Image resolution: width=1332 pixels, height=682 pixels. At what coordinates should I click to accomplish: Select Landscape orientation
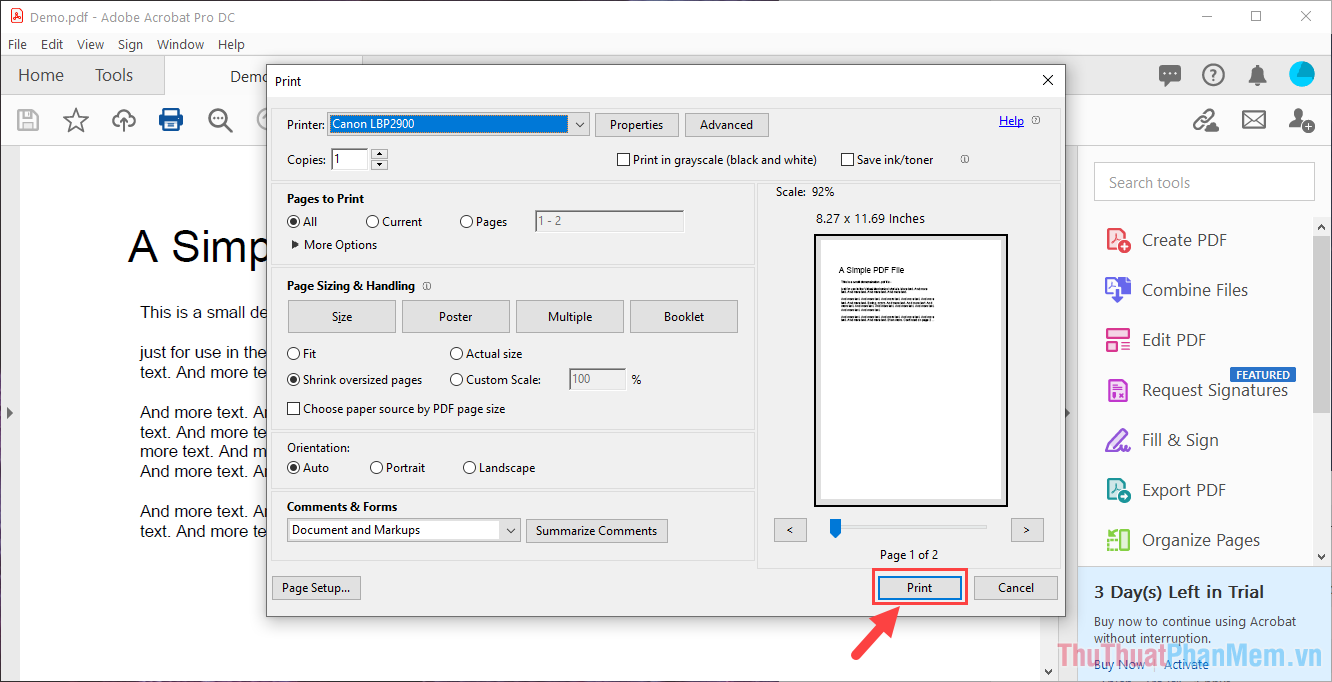coord(469,468)
